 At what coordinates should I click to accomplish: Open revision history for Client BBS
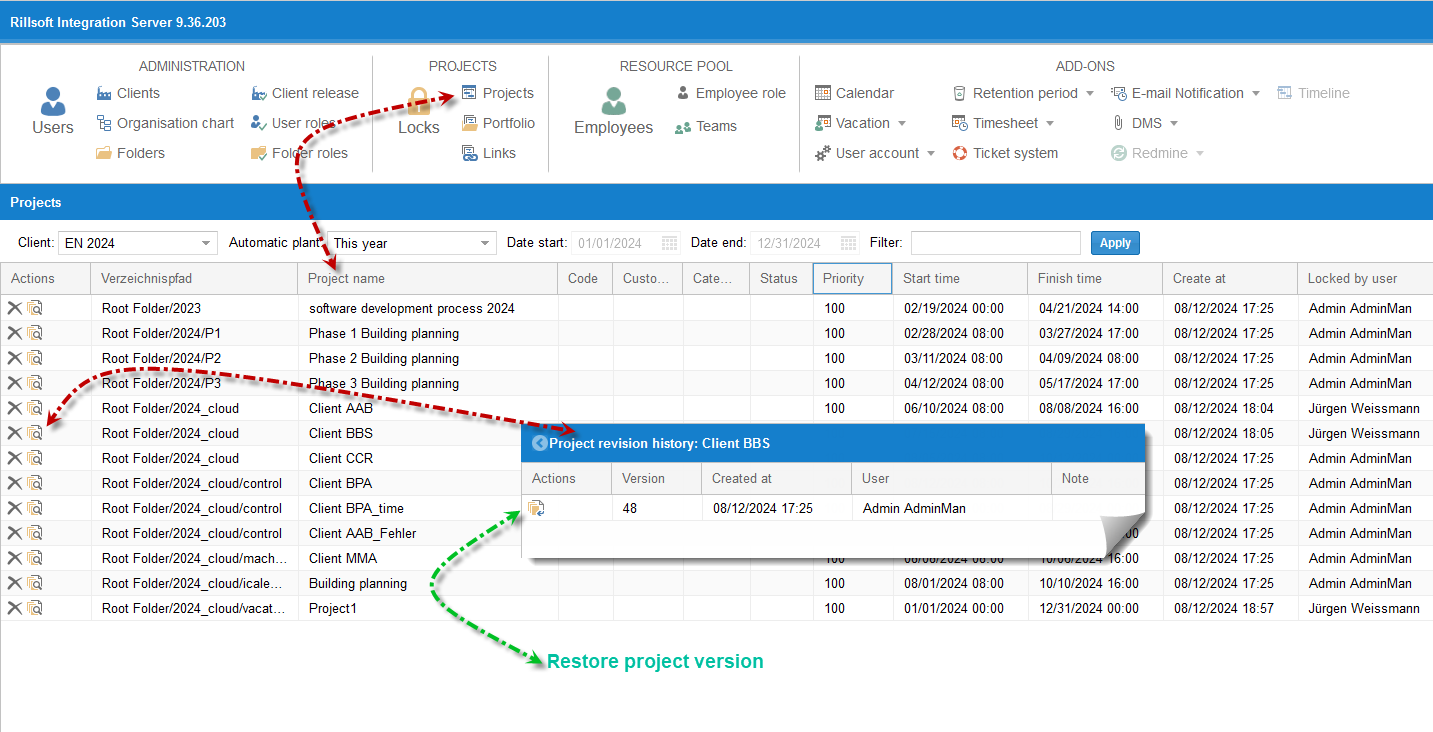pyautogui.click(x=35, y=433)
